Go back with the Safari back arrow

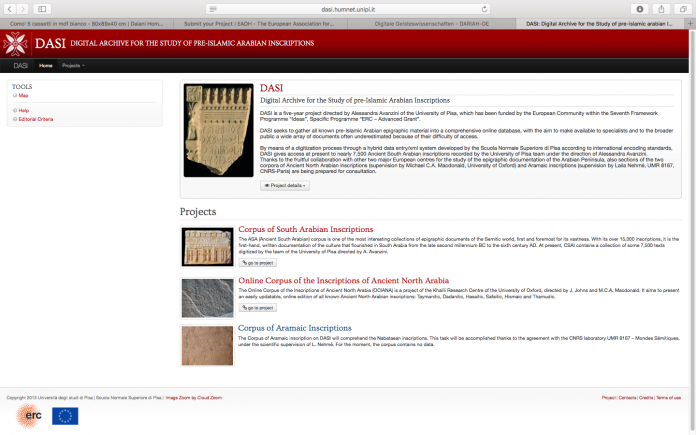coord(10,9)
